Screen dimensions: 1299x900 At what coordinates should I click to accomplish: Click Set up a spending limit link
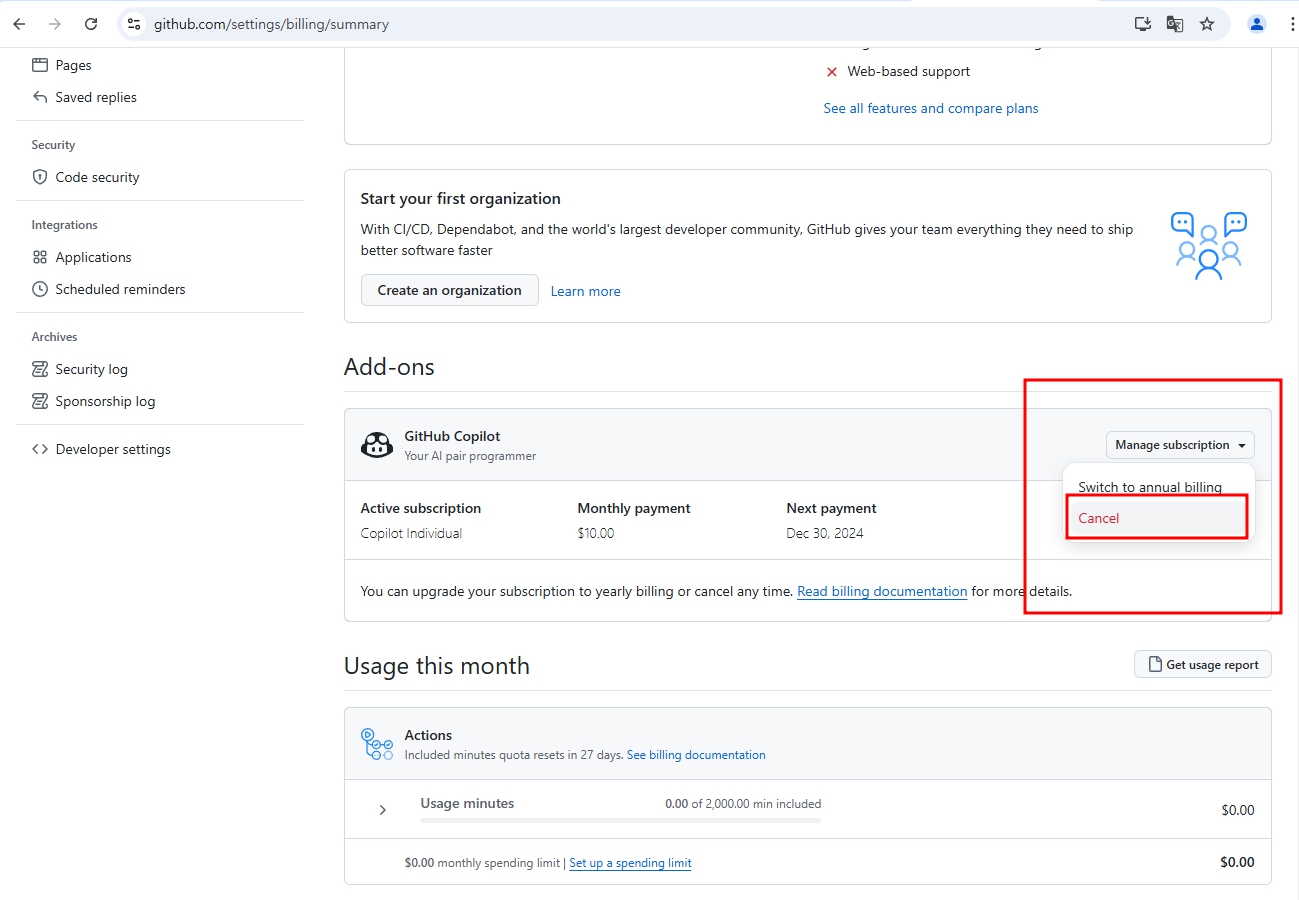coord(630,863)
